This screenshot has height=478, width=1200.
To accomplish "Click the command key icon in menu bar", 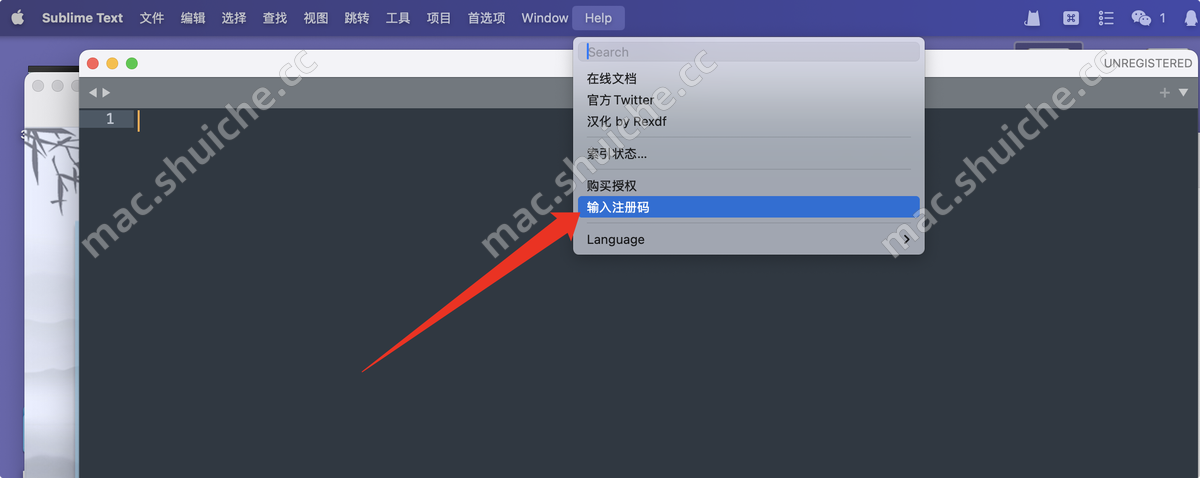I will 1070,18.
